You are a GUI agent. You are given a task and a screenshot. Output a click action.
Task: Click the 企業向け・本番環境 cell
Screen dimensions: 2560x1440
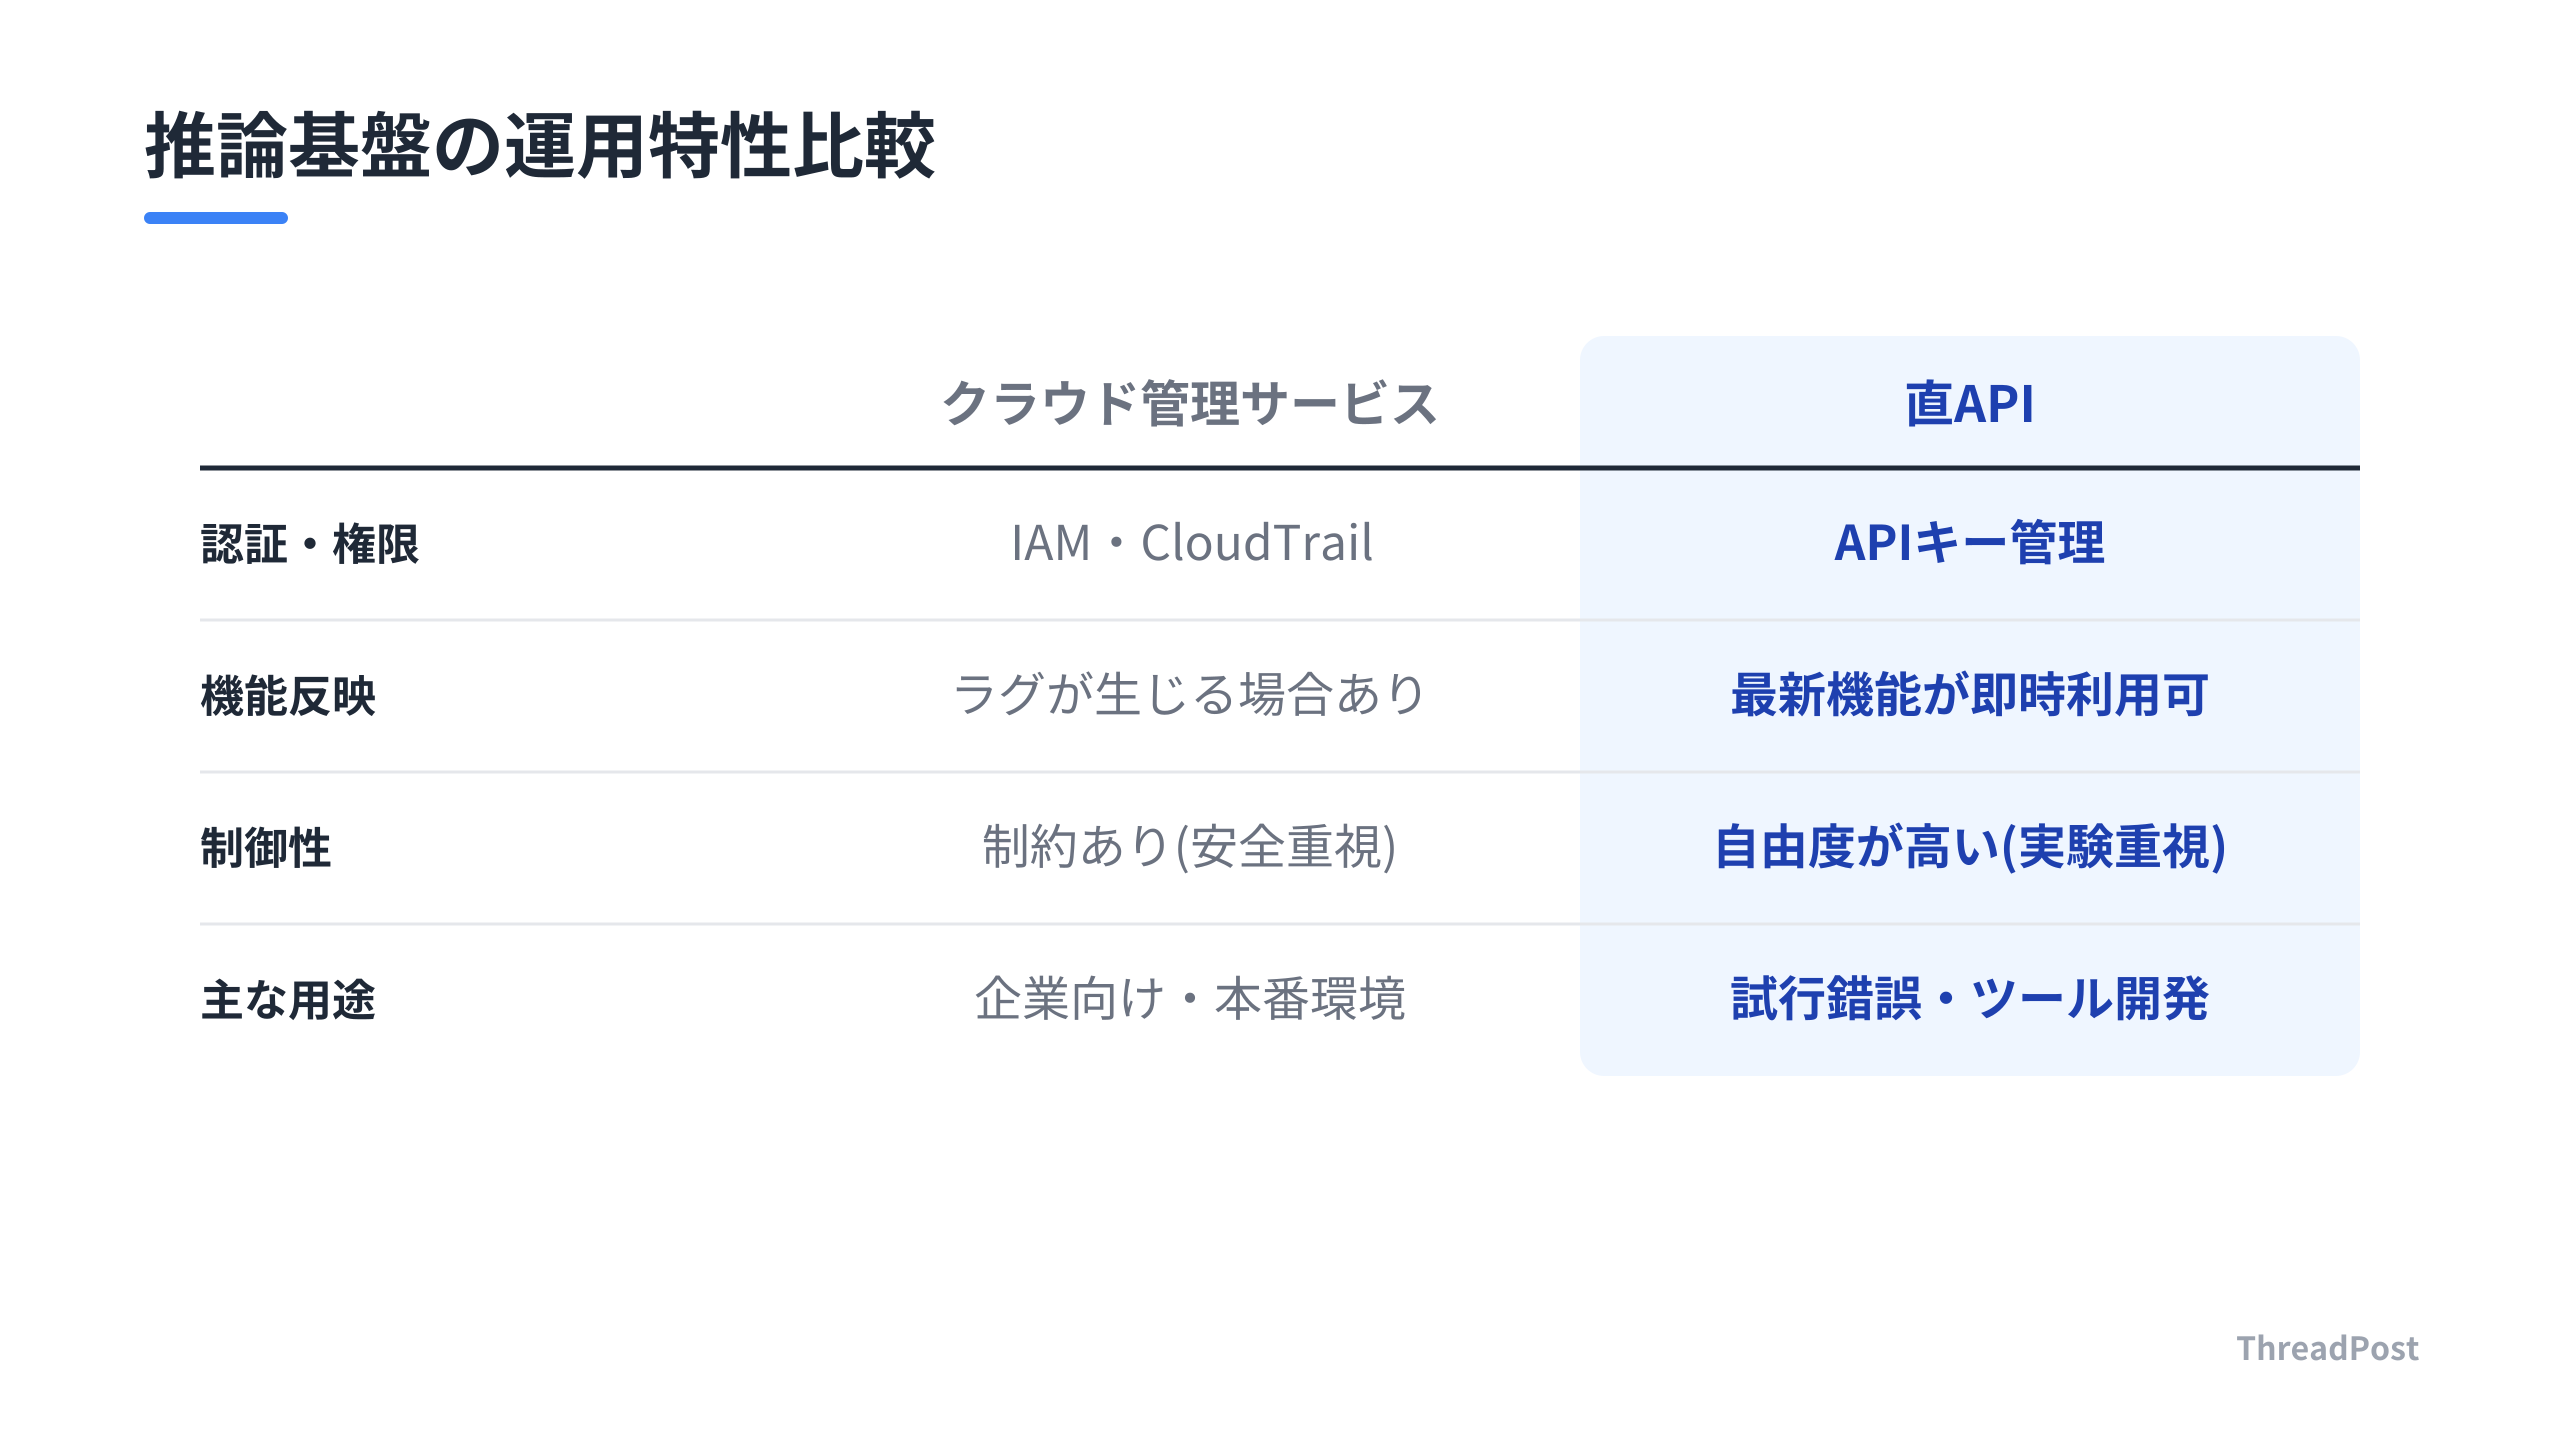click(1190, 1000)
